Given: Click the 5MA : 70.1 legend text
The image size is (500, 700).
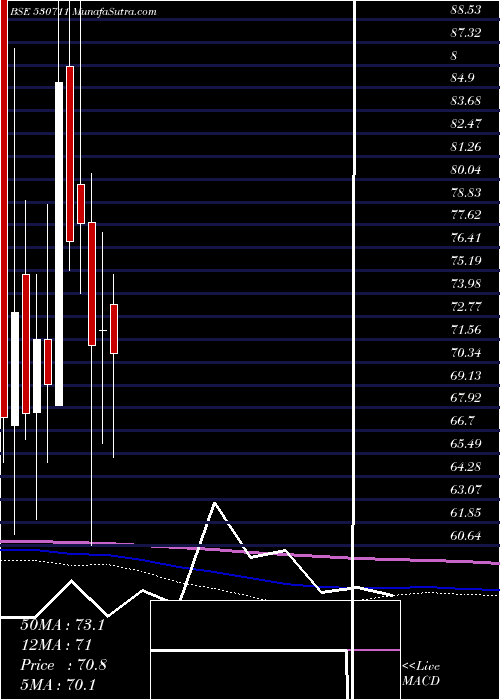Looking at the screenshot, I should click(58, 684).
